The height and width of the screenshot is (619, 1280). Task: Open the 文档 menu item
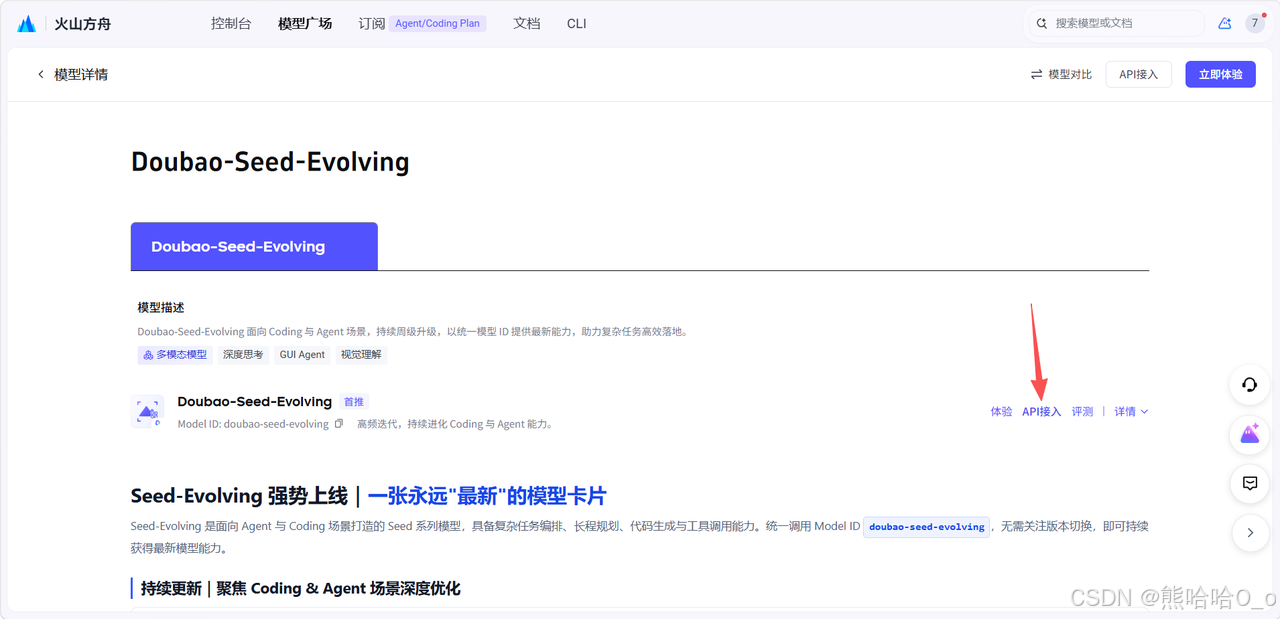pyautogui.click(x=527, y=23)
